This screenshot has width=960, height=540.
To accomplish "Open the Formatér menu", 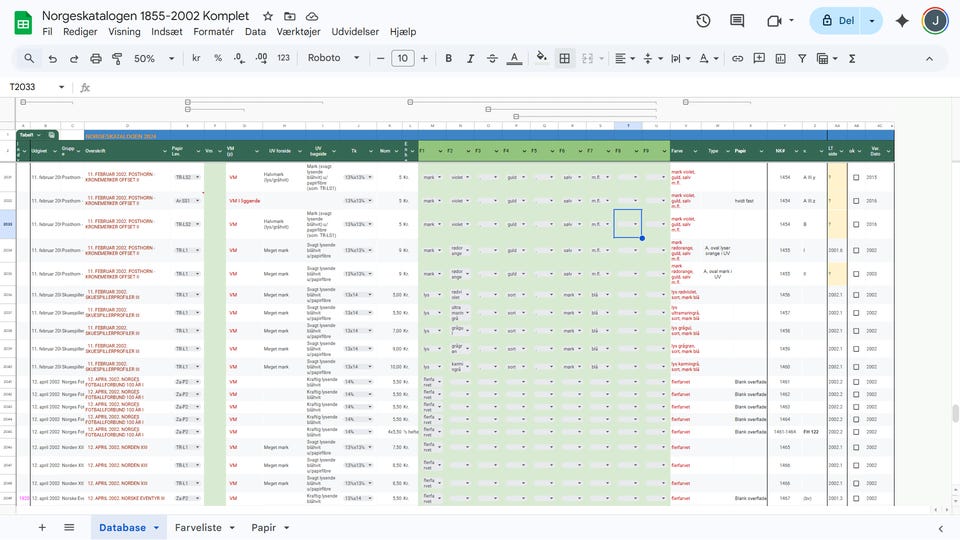I will pyautogui.click(x=213, y=32).
